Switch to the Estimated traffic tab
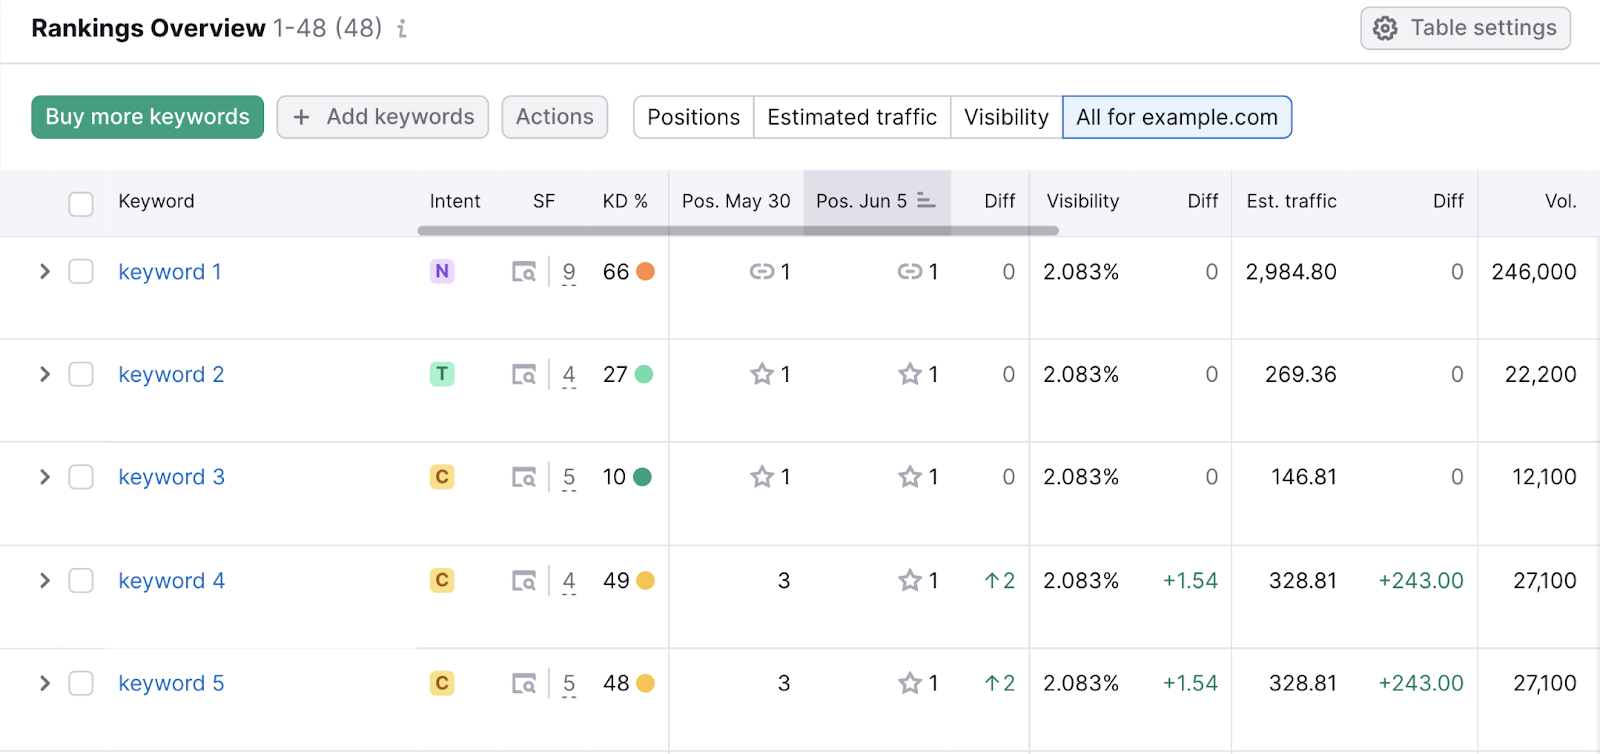Screen dimensions: 1600x754 pyautogui.click(x=852, y=117)
